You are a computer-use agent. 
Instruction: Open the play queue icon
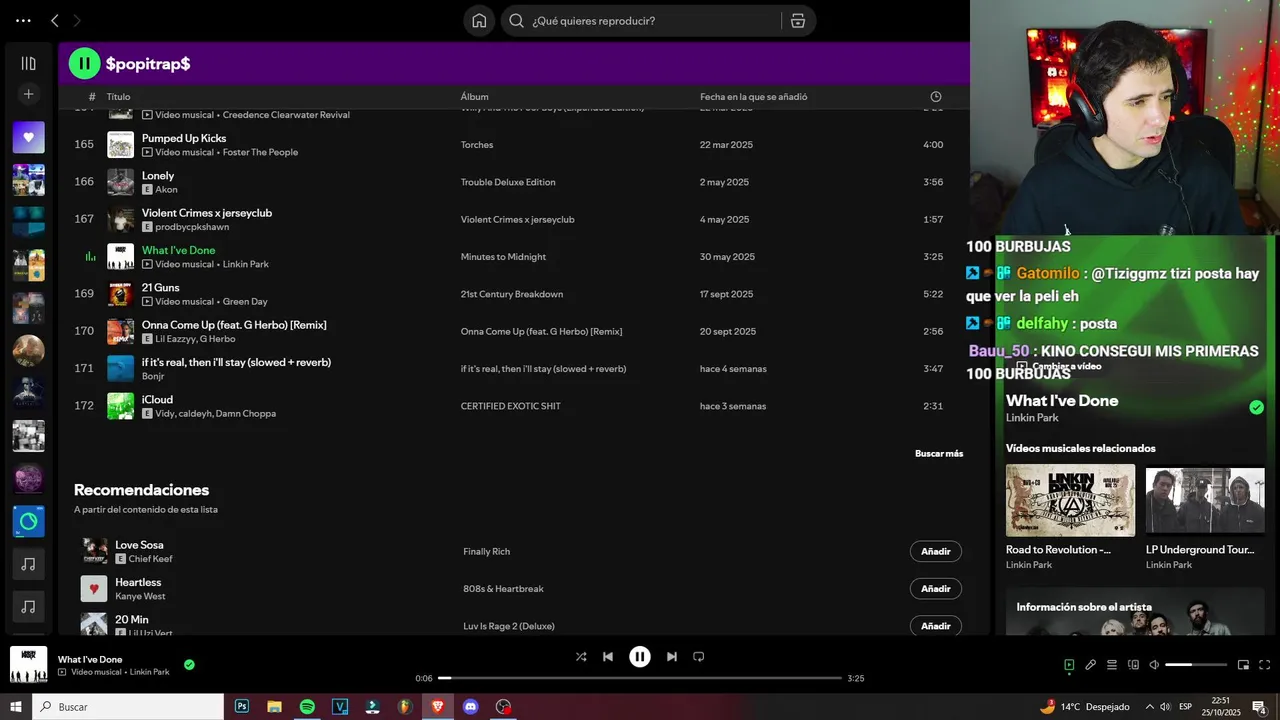[1112, 665]
